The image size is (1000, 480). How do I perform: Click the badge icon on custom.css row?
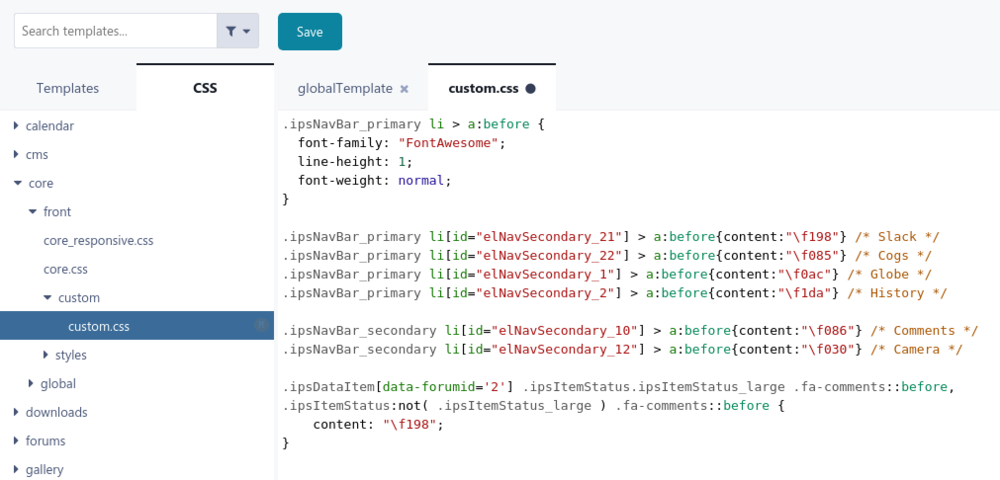tap(261, 326)
